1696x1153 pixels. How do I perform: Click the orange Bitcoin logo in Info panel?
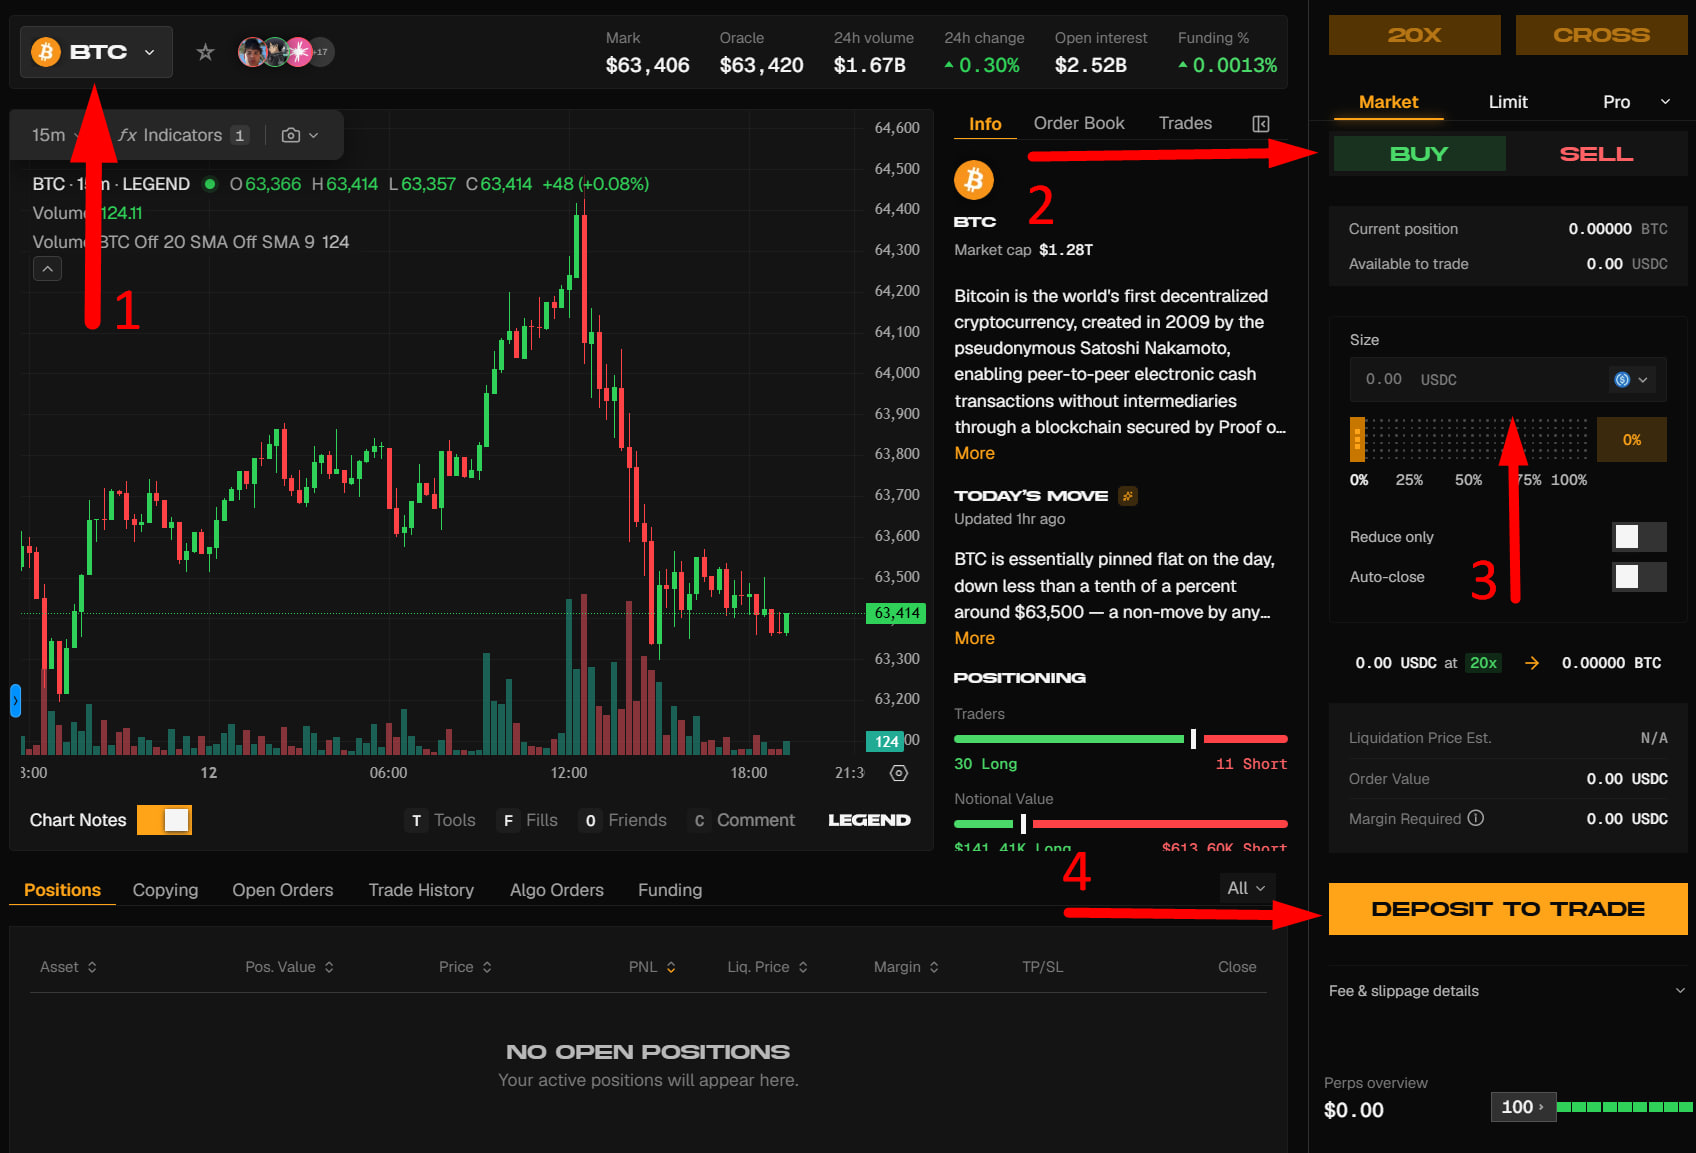tap(974, 180)
